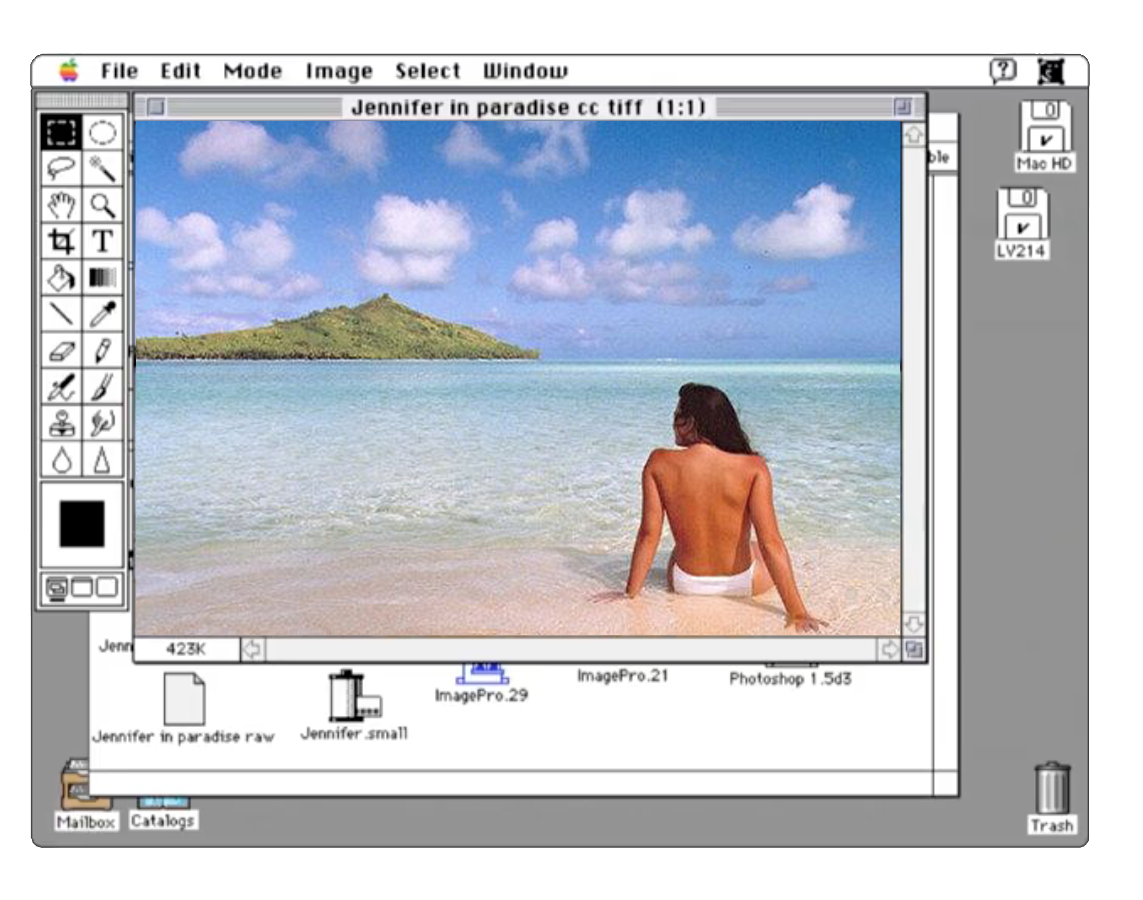Pick the Lasso tool
Screen dimensions: 1143x900
click(x=61, y=168)
